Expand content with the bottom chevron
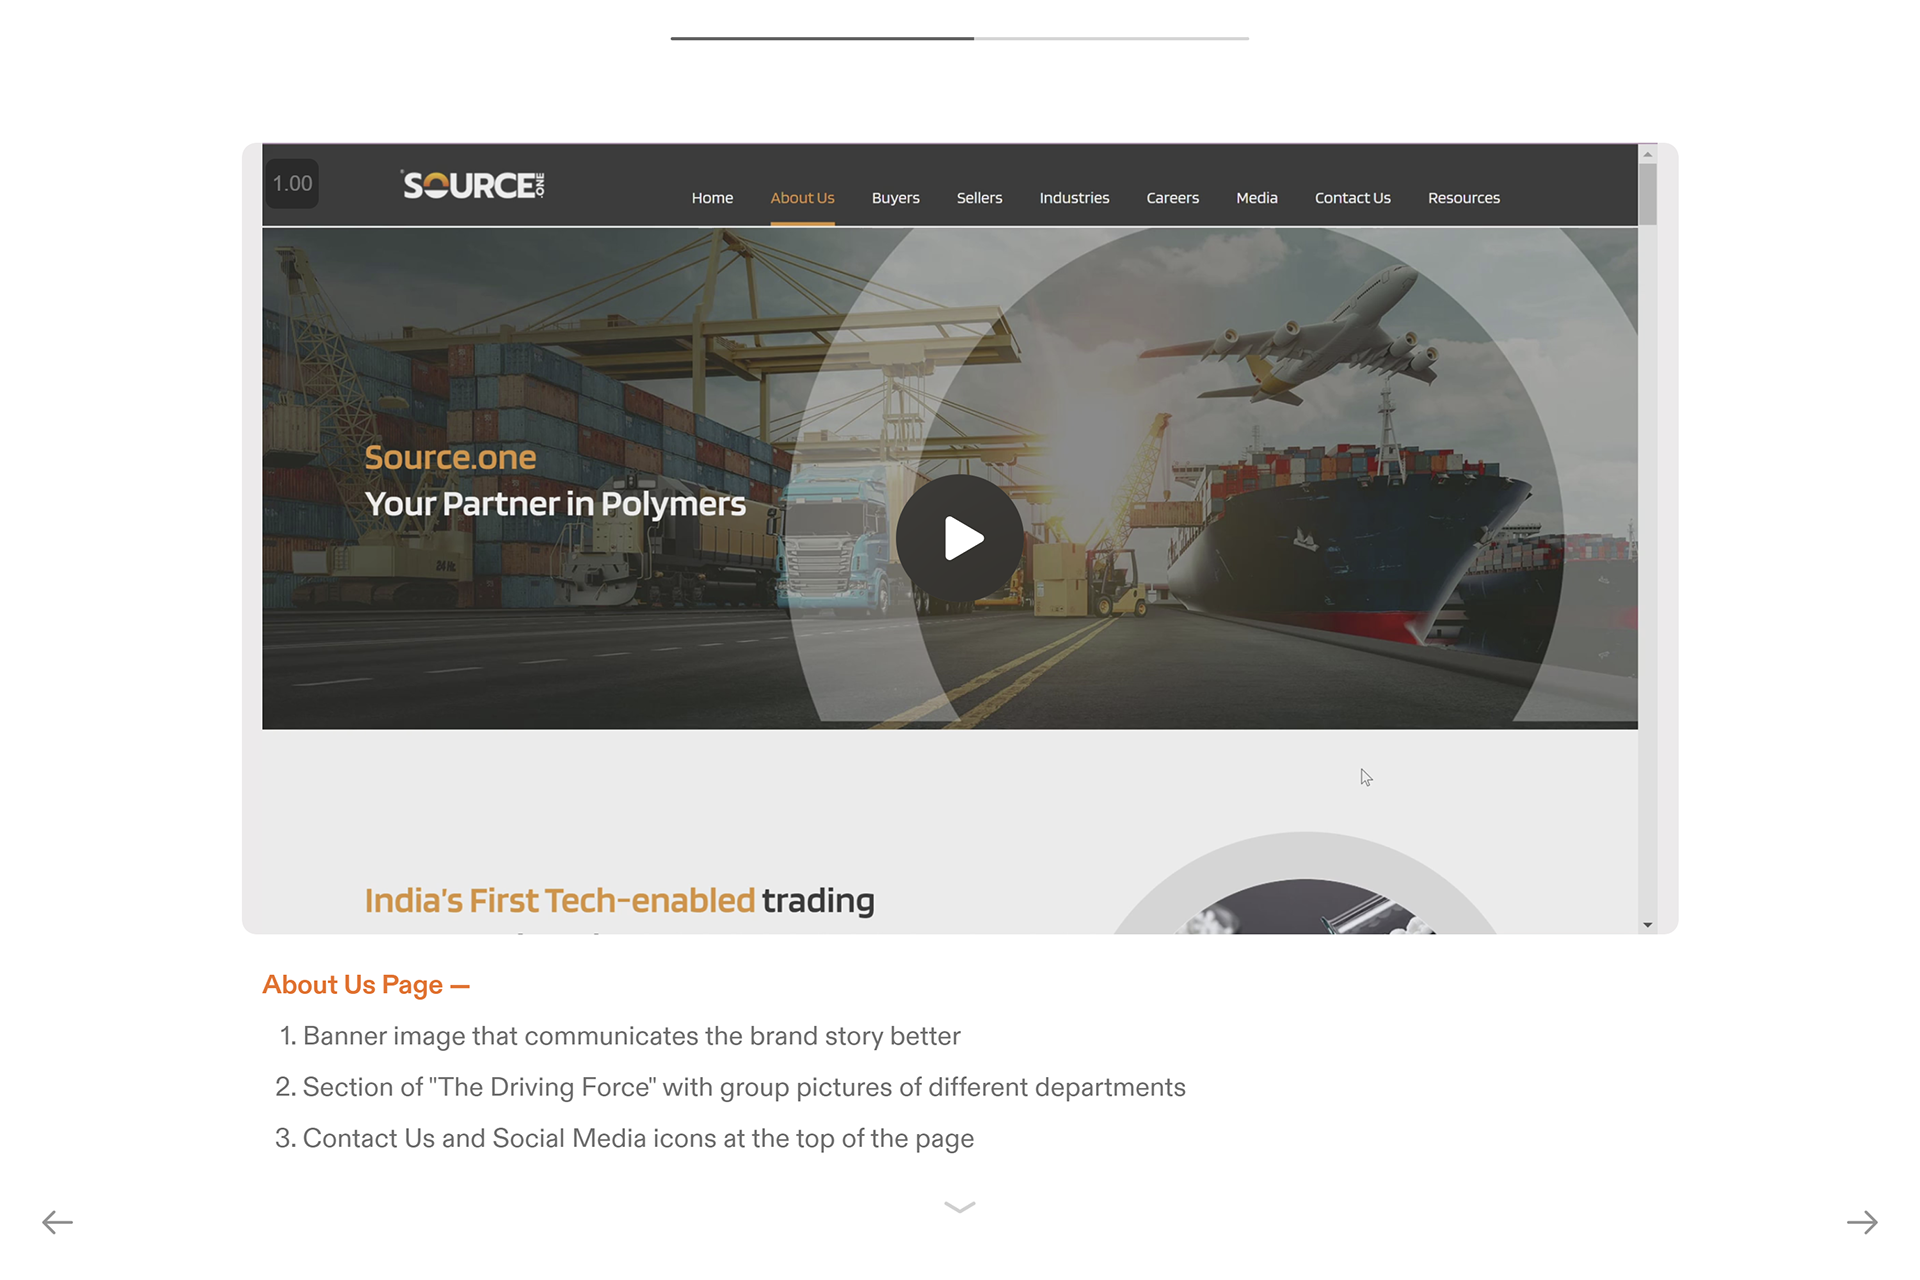1920x1280 pixels. click(959, 1207)
